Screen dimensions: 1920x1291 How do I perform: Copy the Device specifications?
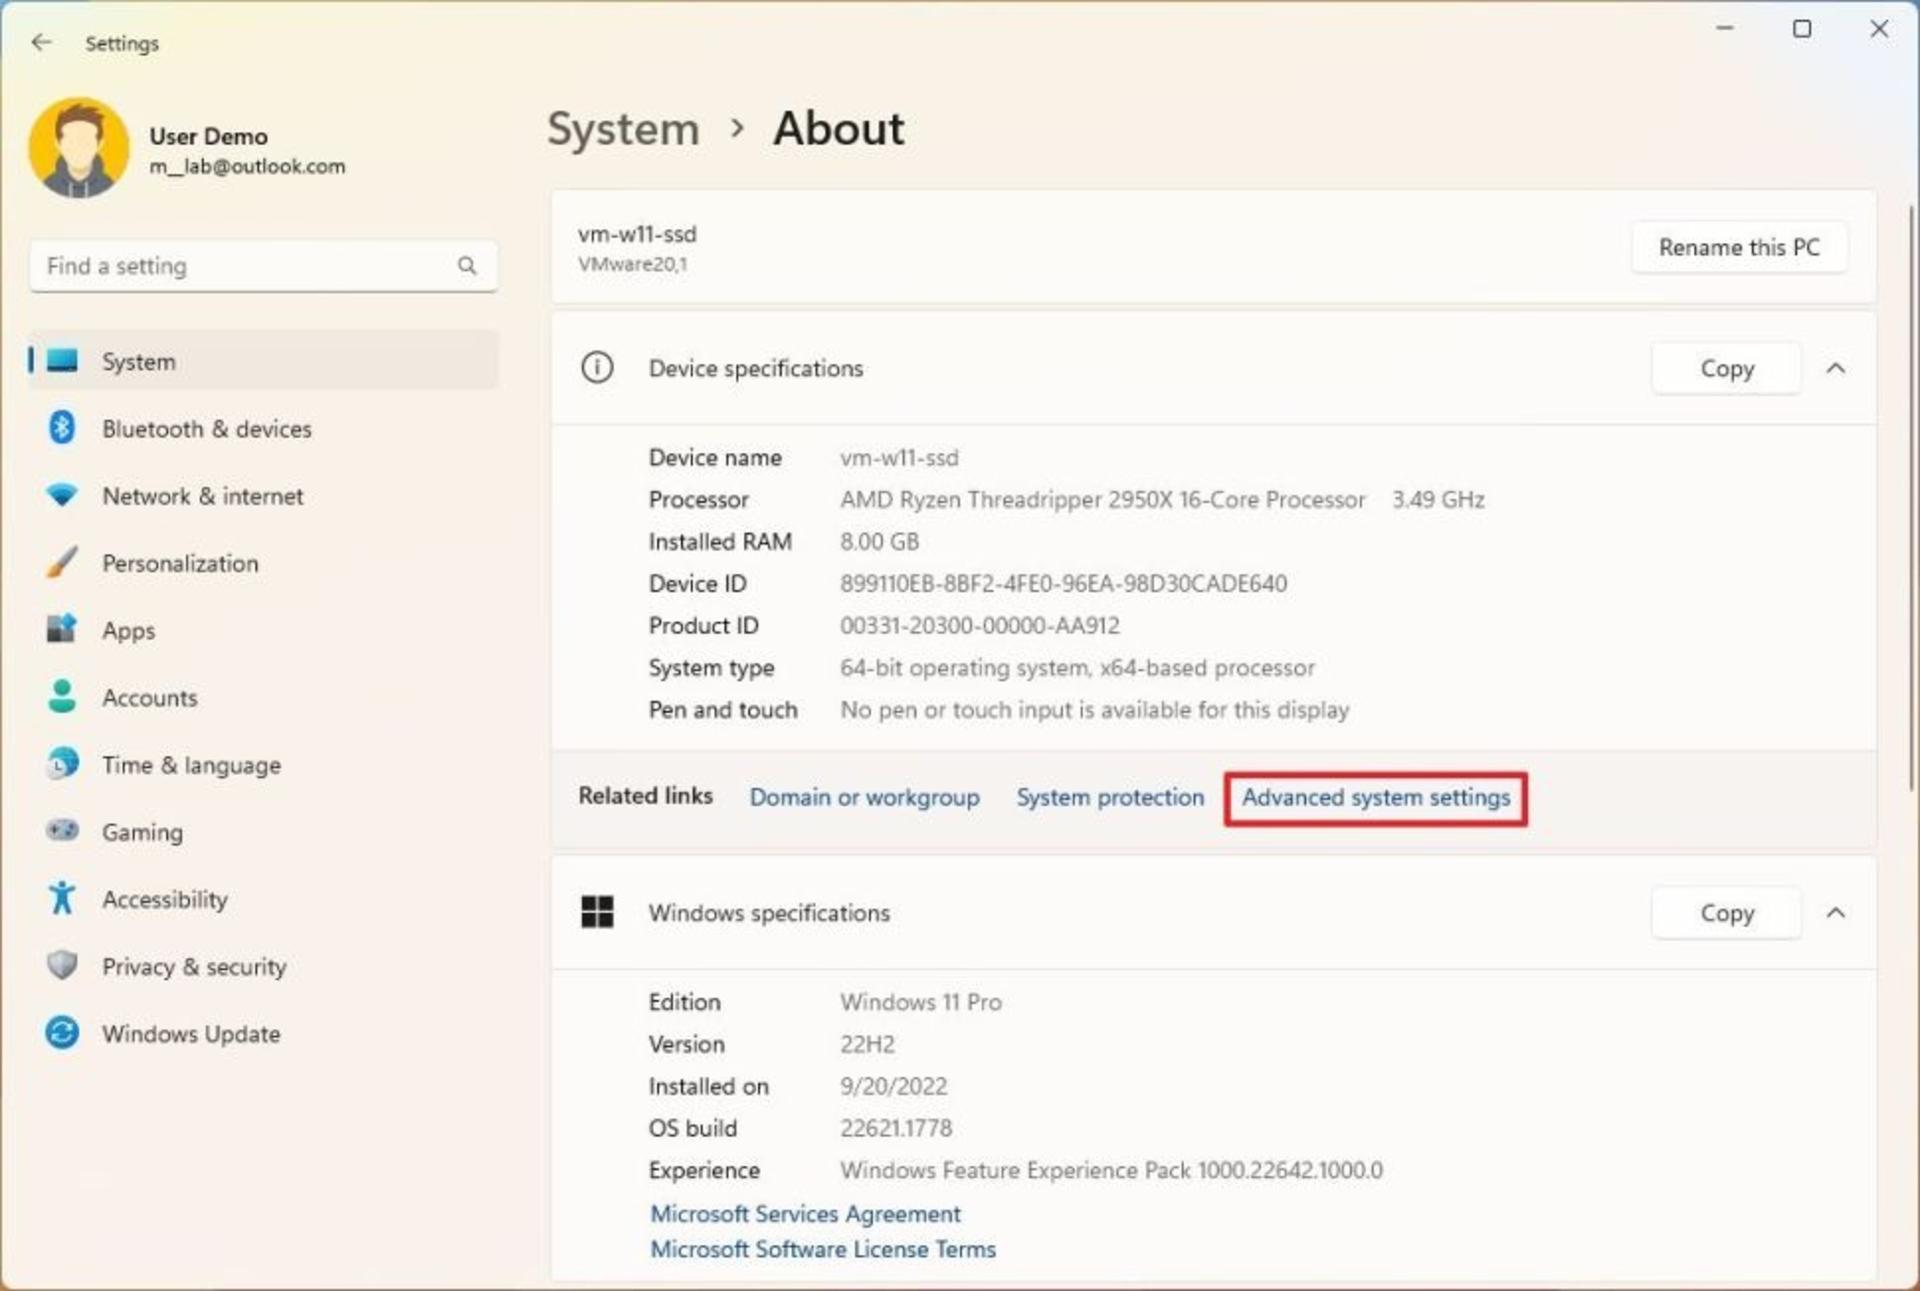click(1726, 369)
